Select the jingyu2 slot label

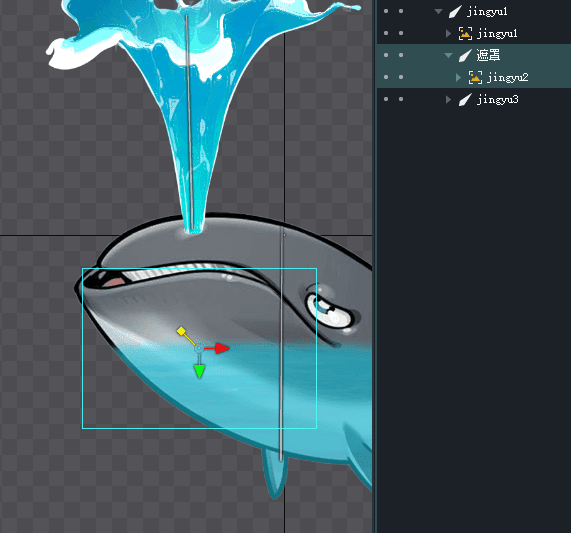click(x=508, y=78)
